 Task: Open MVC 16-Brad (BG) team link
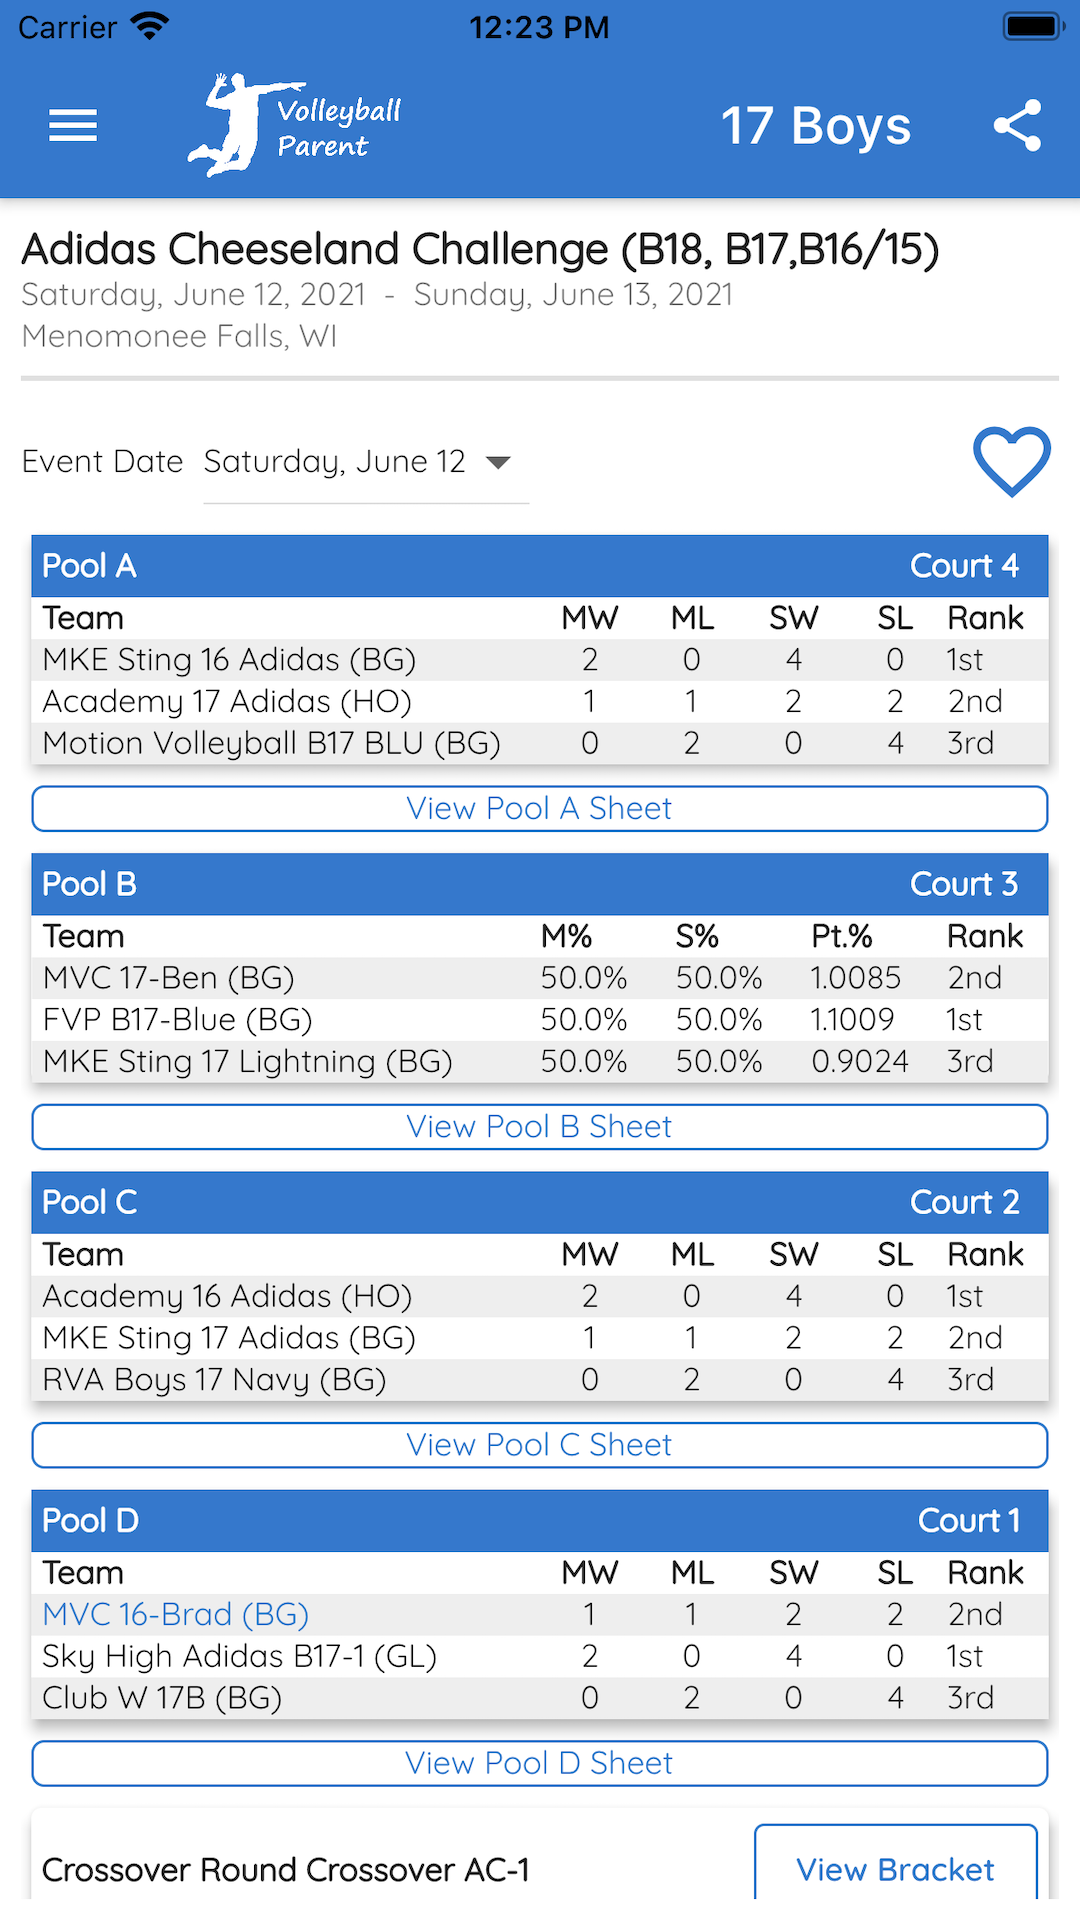(x=176, y=1614)
